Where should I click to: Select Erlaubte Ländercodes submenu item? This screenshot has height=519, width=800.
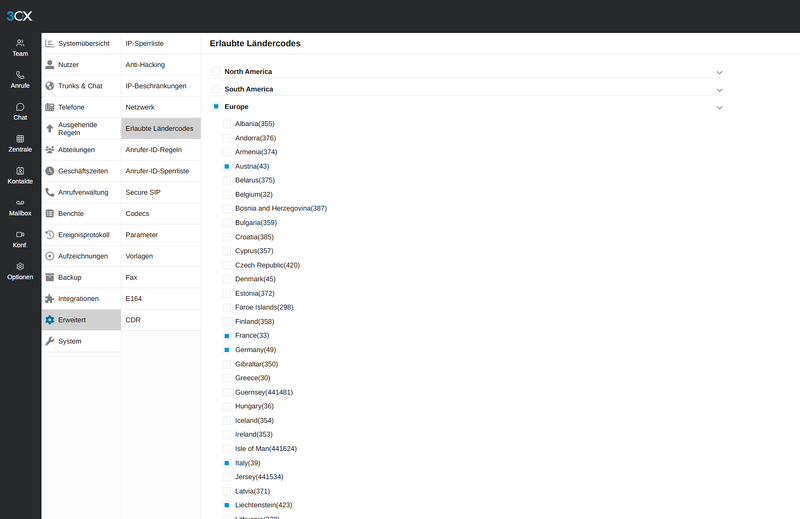[x=161, y=129]
